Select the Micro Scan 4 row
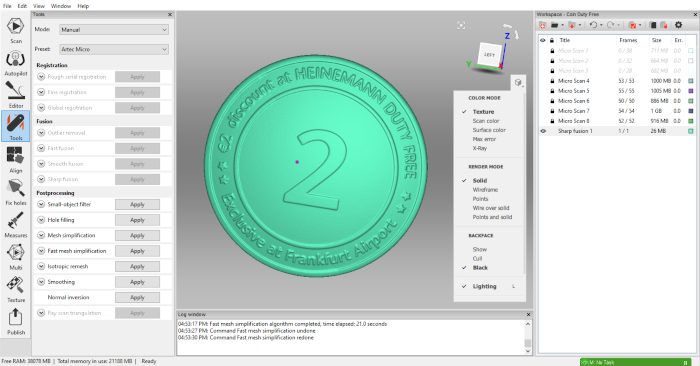700x366 pixels. 617,81
